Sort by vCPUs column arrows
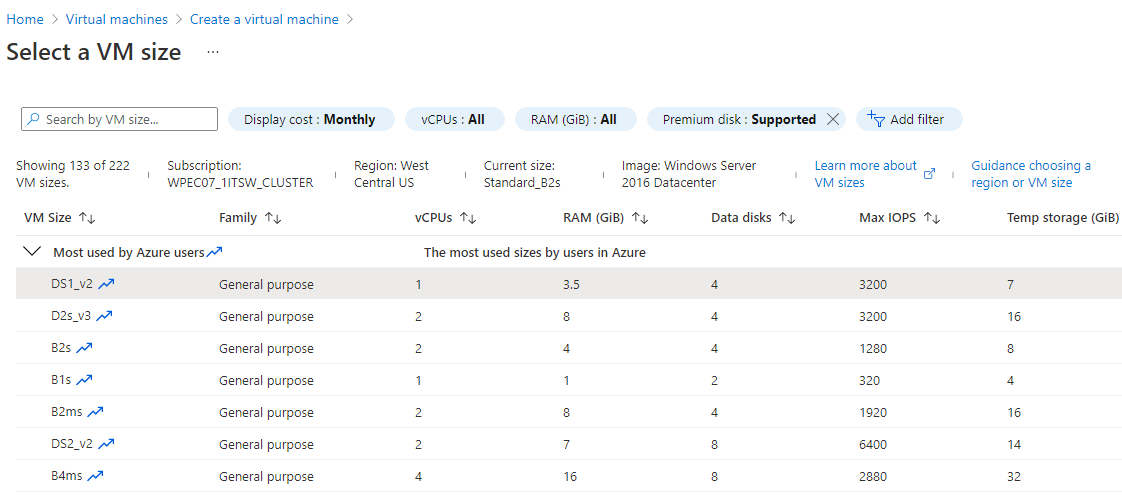The image size is (1122, 495). point(468,217)
